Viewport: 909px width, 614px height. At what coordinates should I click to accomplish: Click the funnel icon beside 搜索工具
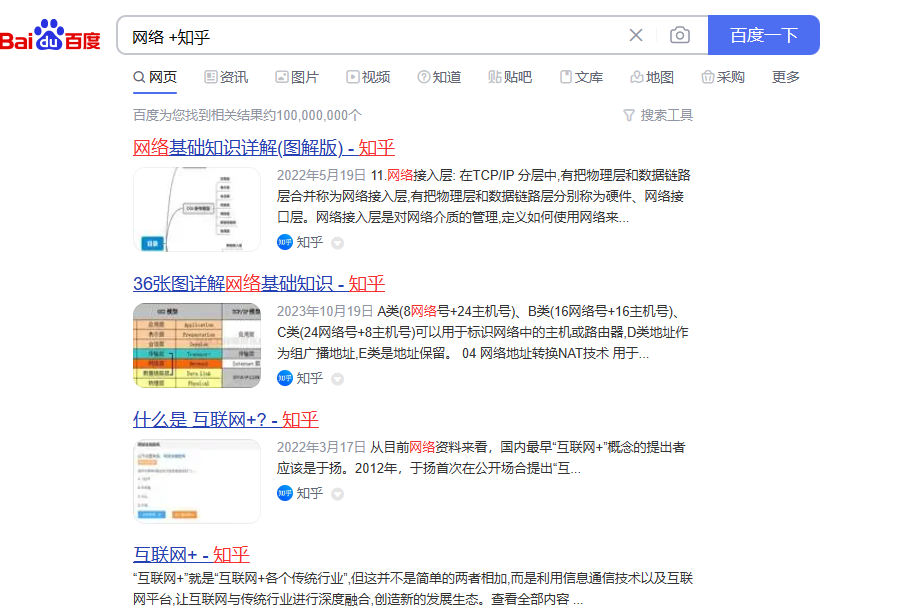pyautogui.click(x=629, y=115)
